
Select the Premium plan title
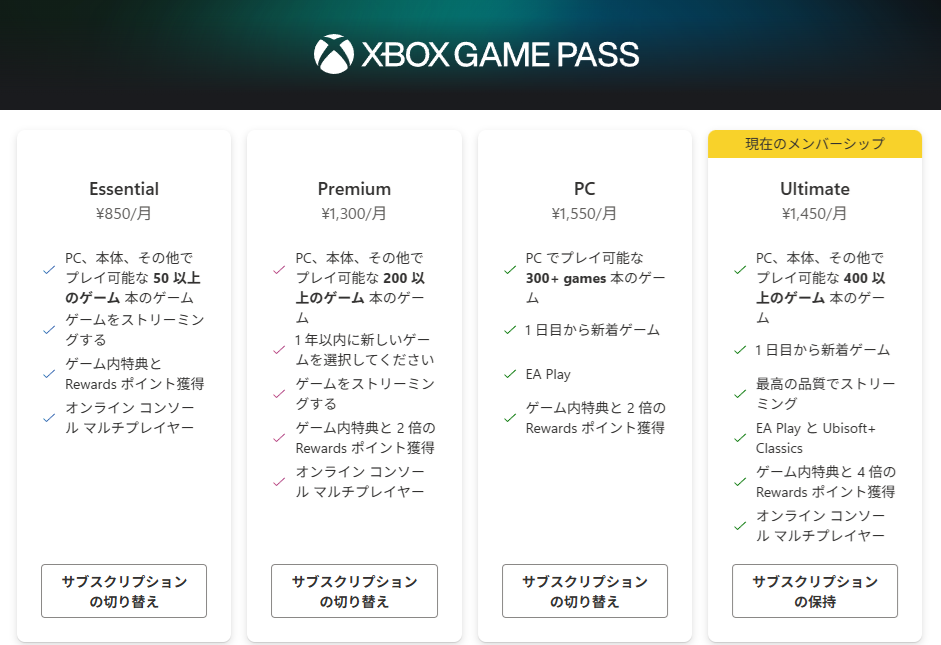[x=354, y=189]
